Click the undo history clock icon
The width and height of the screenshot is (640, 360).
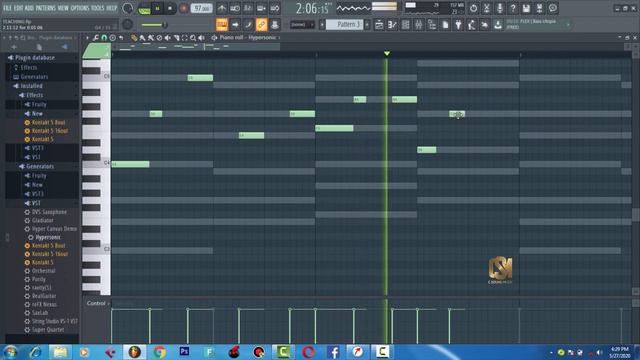(x=473, y=8)
